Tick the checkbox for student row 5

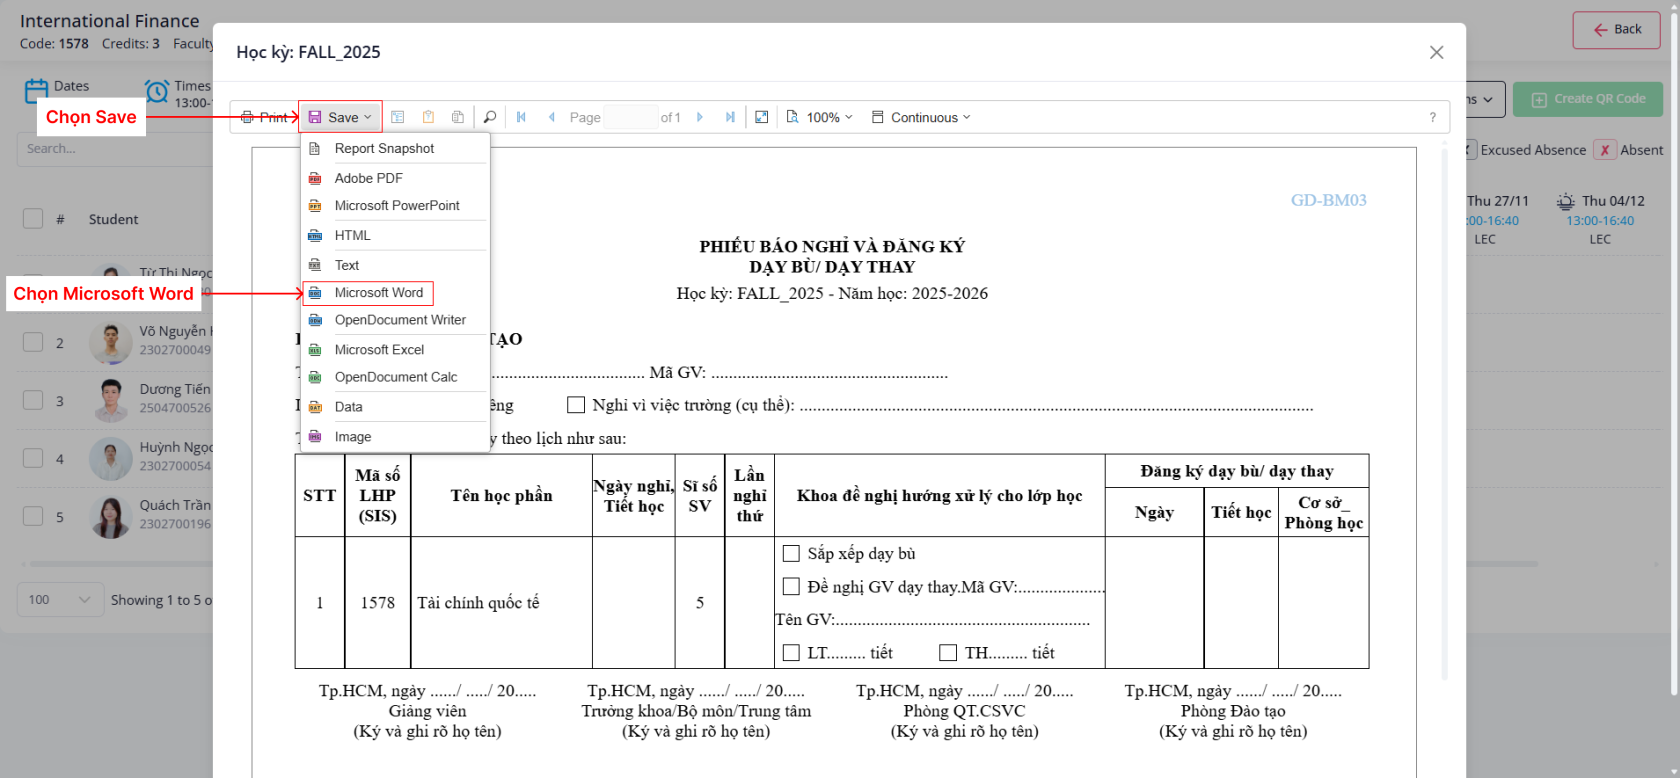[33, 516]
